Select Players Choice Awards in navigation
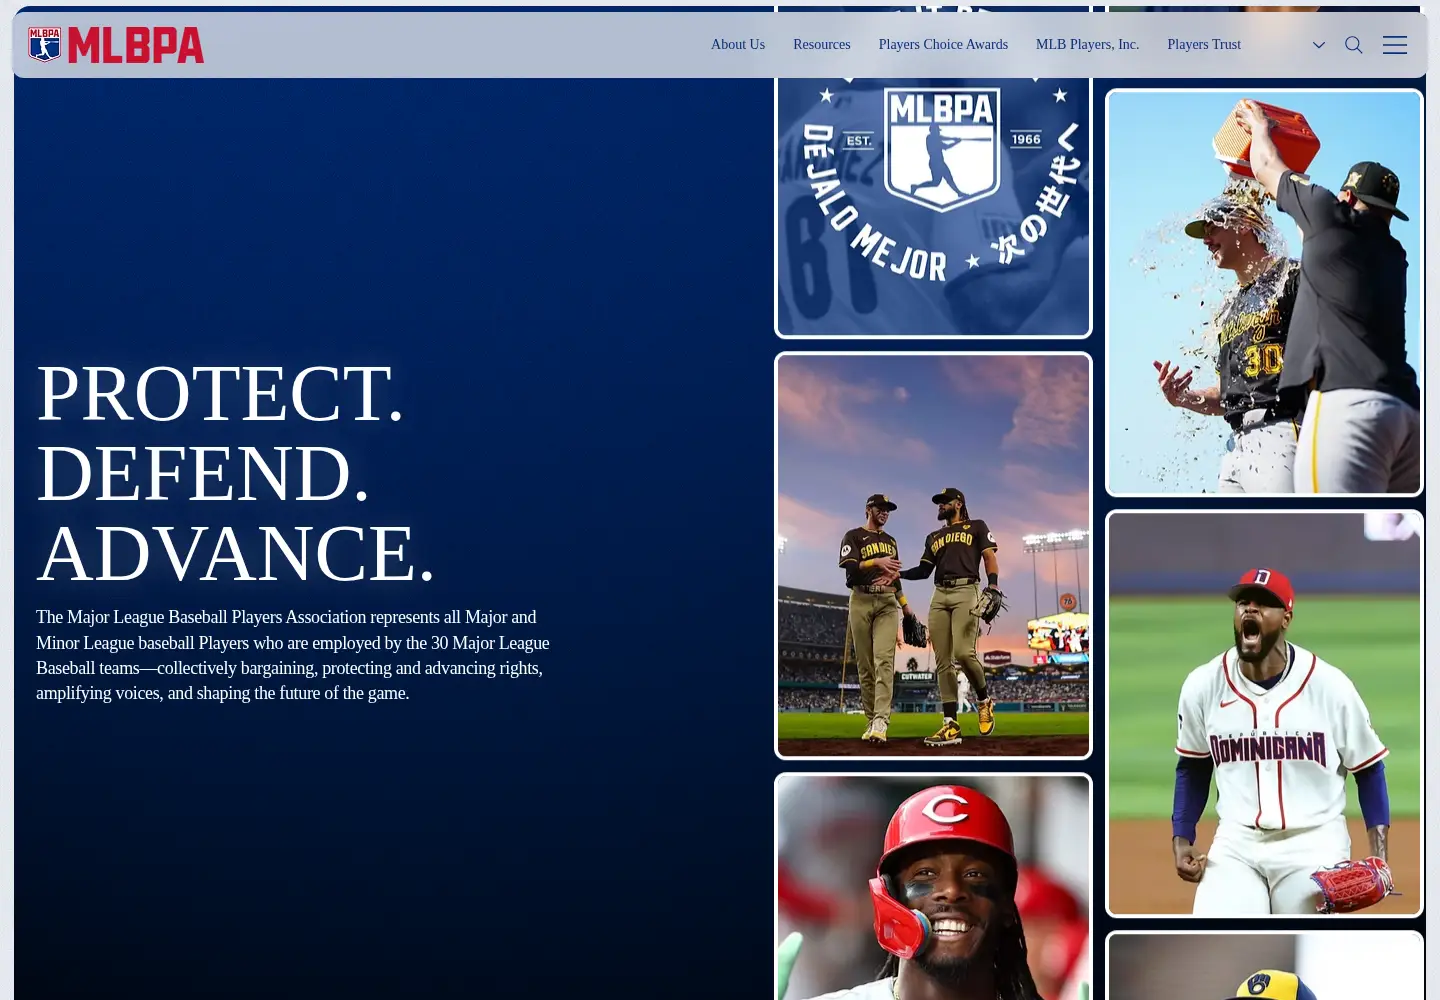 point(943,45)
